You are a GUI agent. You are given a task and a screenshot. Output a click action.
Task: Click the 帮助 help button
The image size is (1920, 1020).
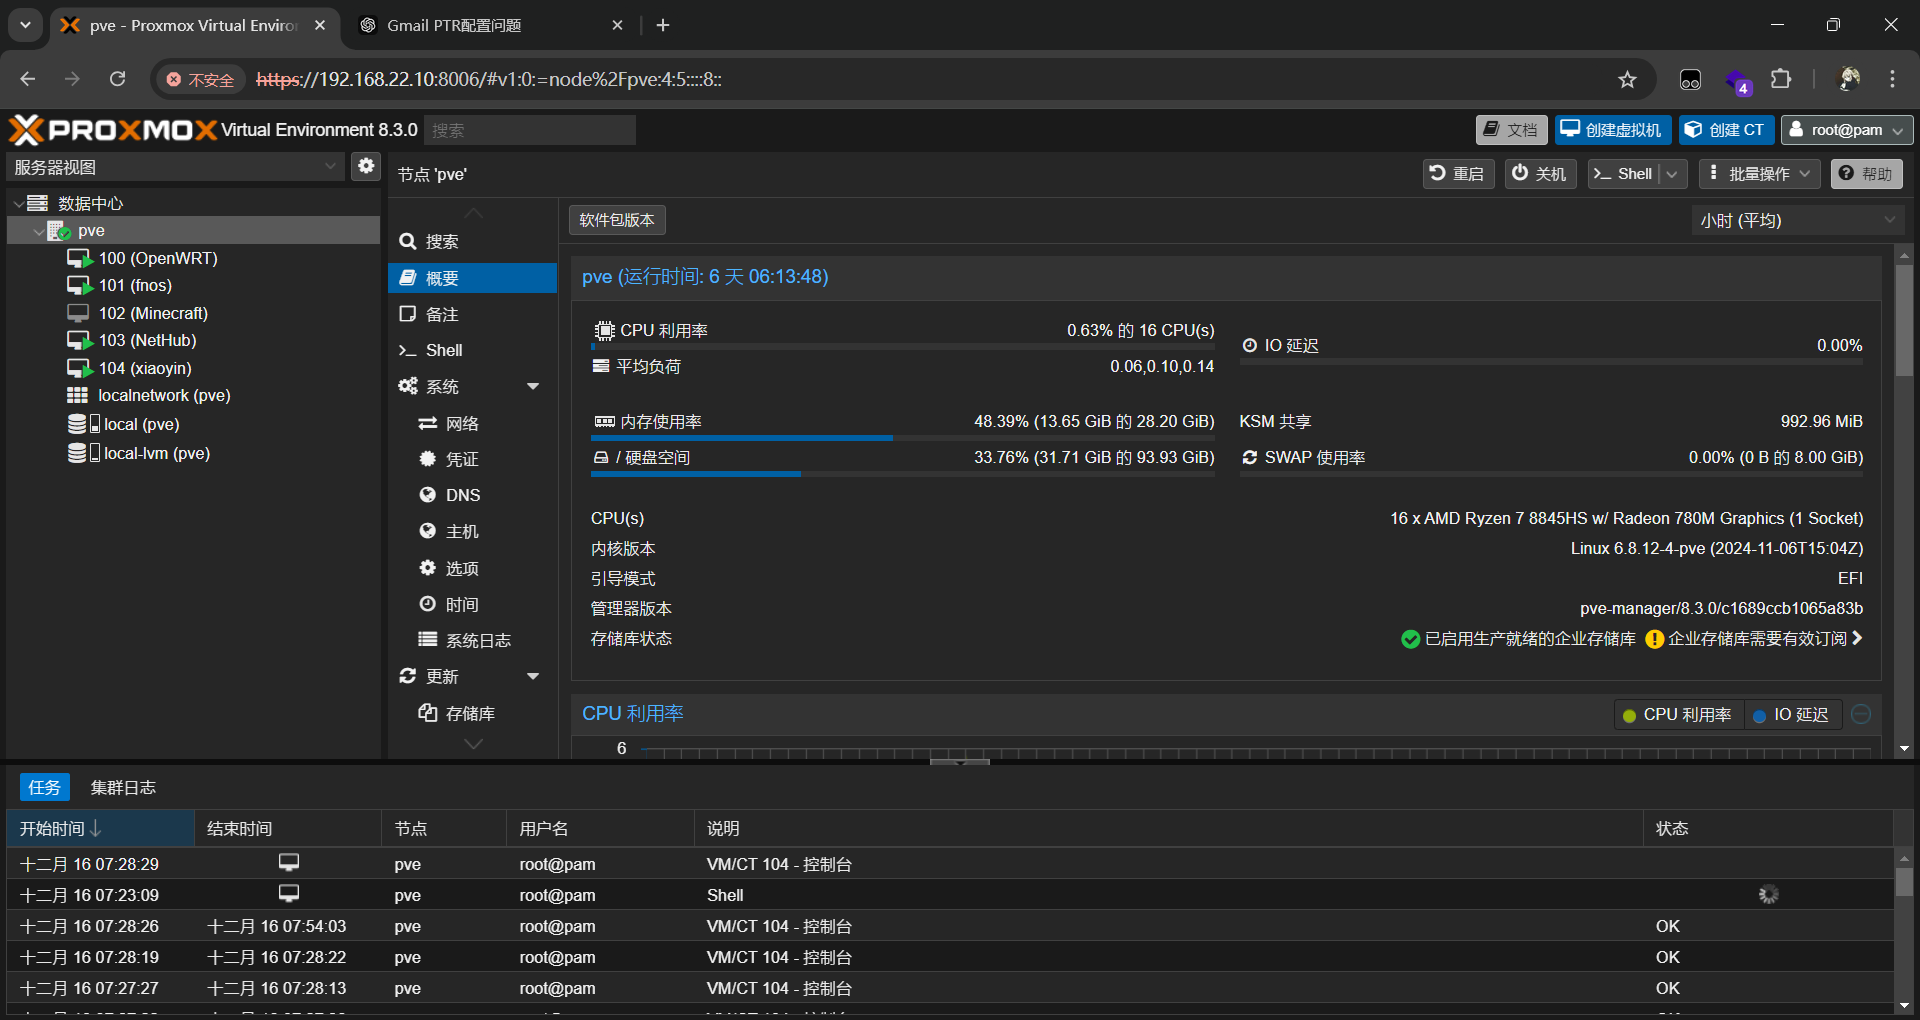pyautogui.click(x=1867, y=173)
